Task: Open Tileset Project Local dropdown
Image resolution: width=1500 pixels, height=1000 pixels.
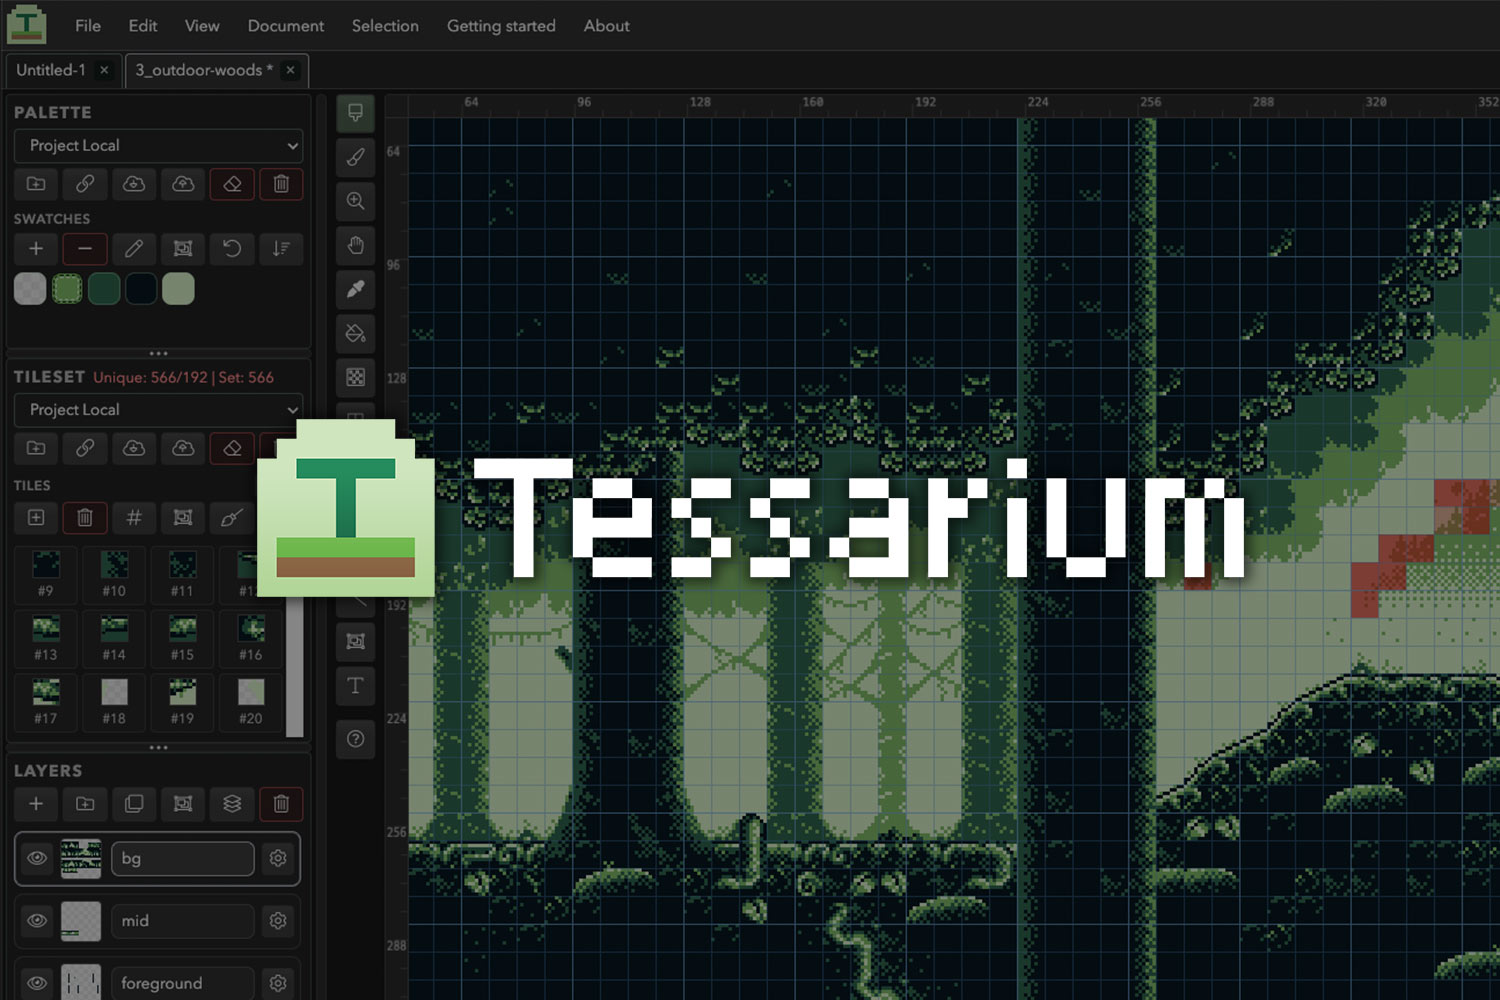Action: pyautogui.click(x=158, y=410)
